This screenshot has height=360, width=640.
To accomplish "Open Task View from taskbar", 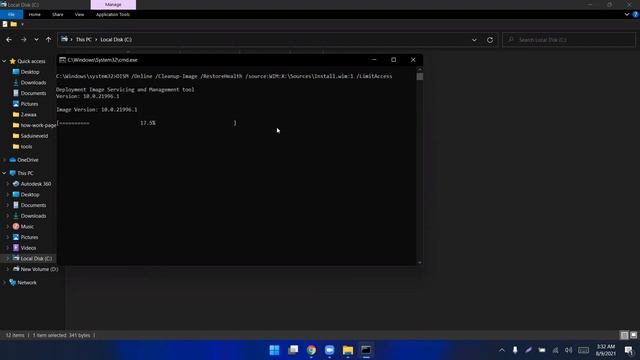I will pos(293,350).
